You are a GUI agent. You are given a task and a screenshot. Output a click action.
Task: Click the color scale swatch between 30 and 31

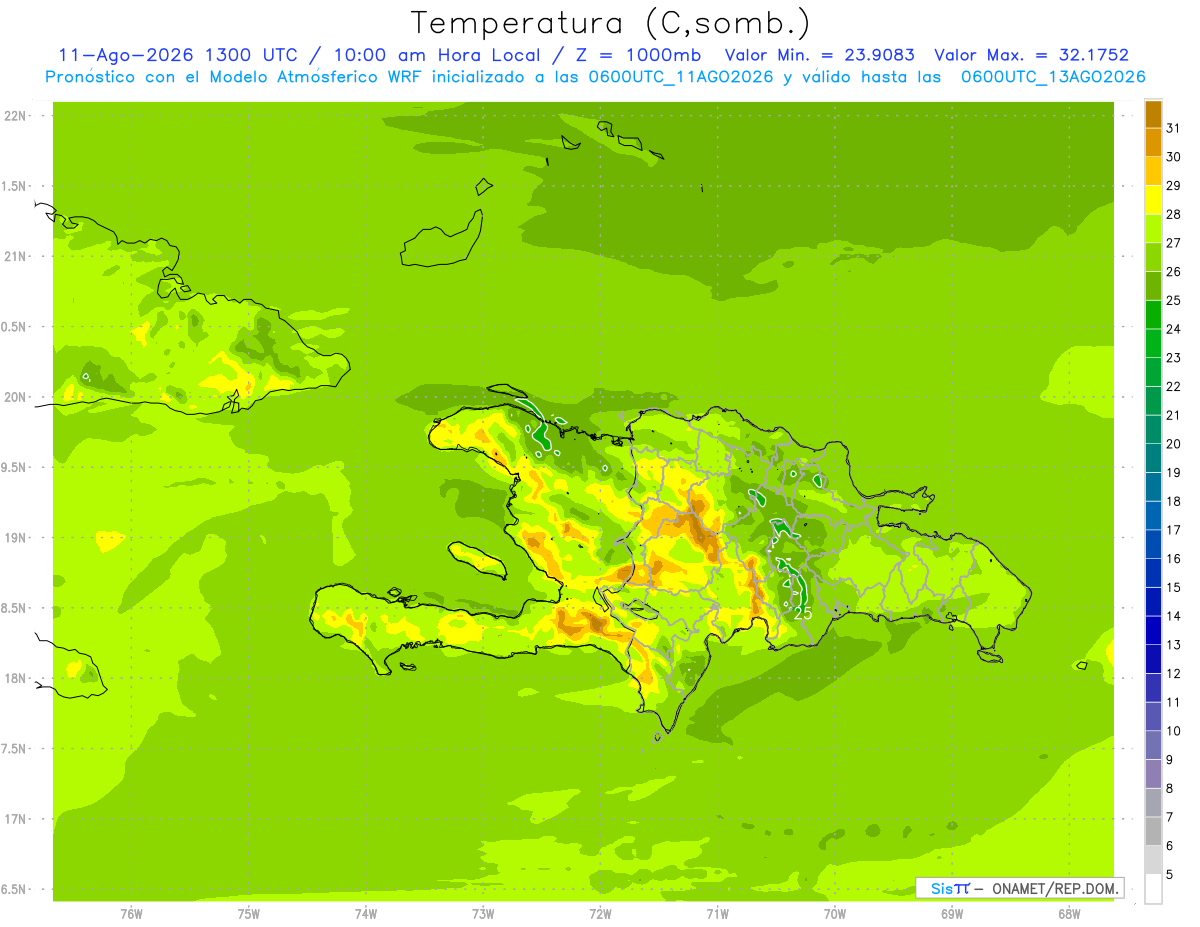[x=1153, y=143]
